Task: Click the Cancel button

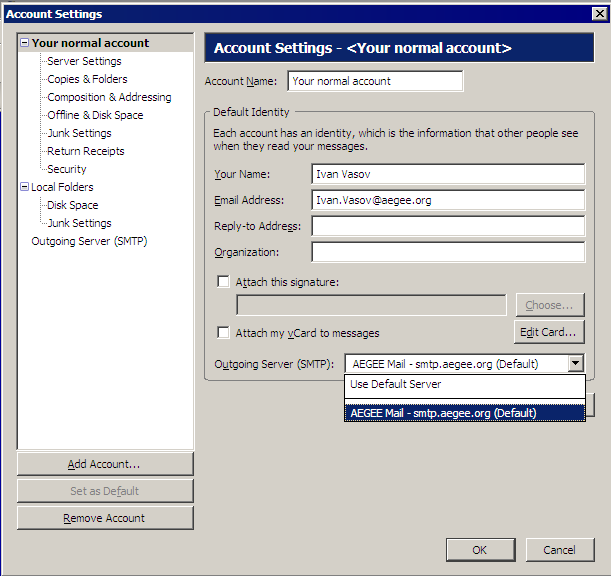Action: tap(560, 550)
